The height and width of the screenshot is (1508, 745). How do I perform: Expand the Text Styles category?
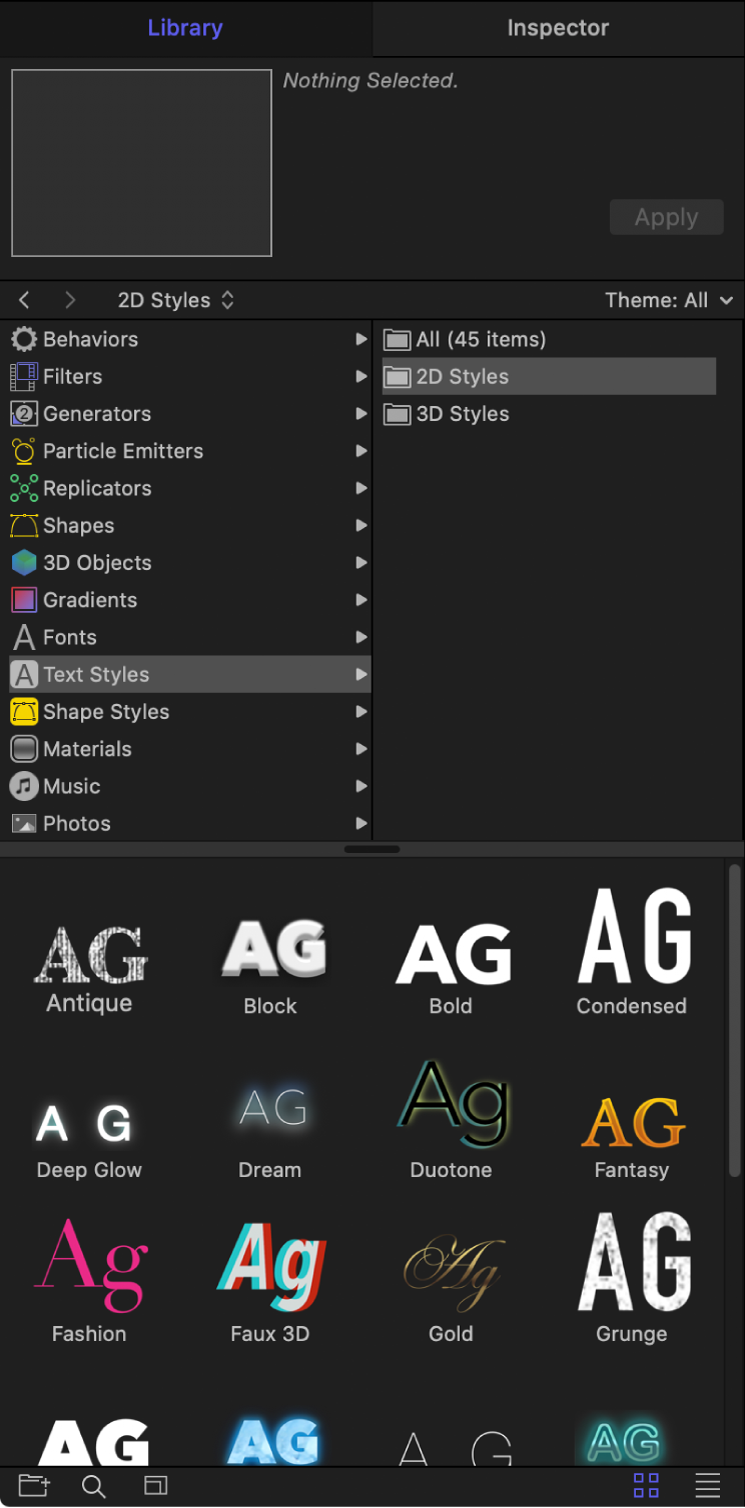97,674
